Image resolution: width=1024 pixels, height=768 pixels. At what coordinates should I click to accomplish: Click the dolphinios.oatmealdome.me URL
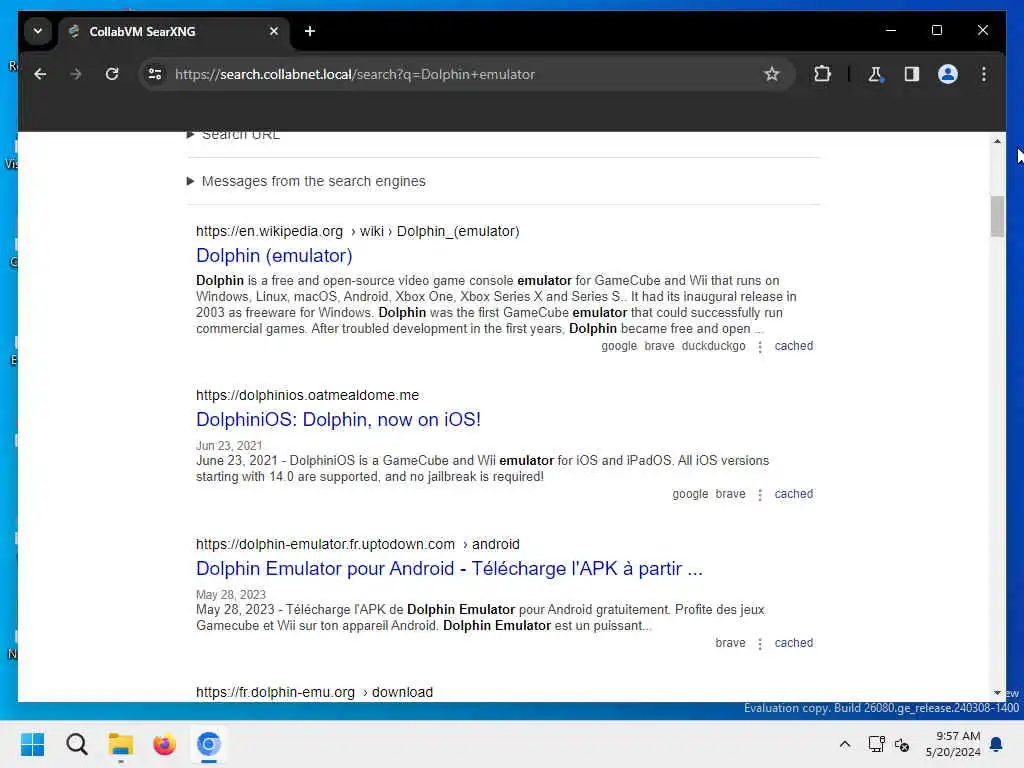(x=308, y=395)
